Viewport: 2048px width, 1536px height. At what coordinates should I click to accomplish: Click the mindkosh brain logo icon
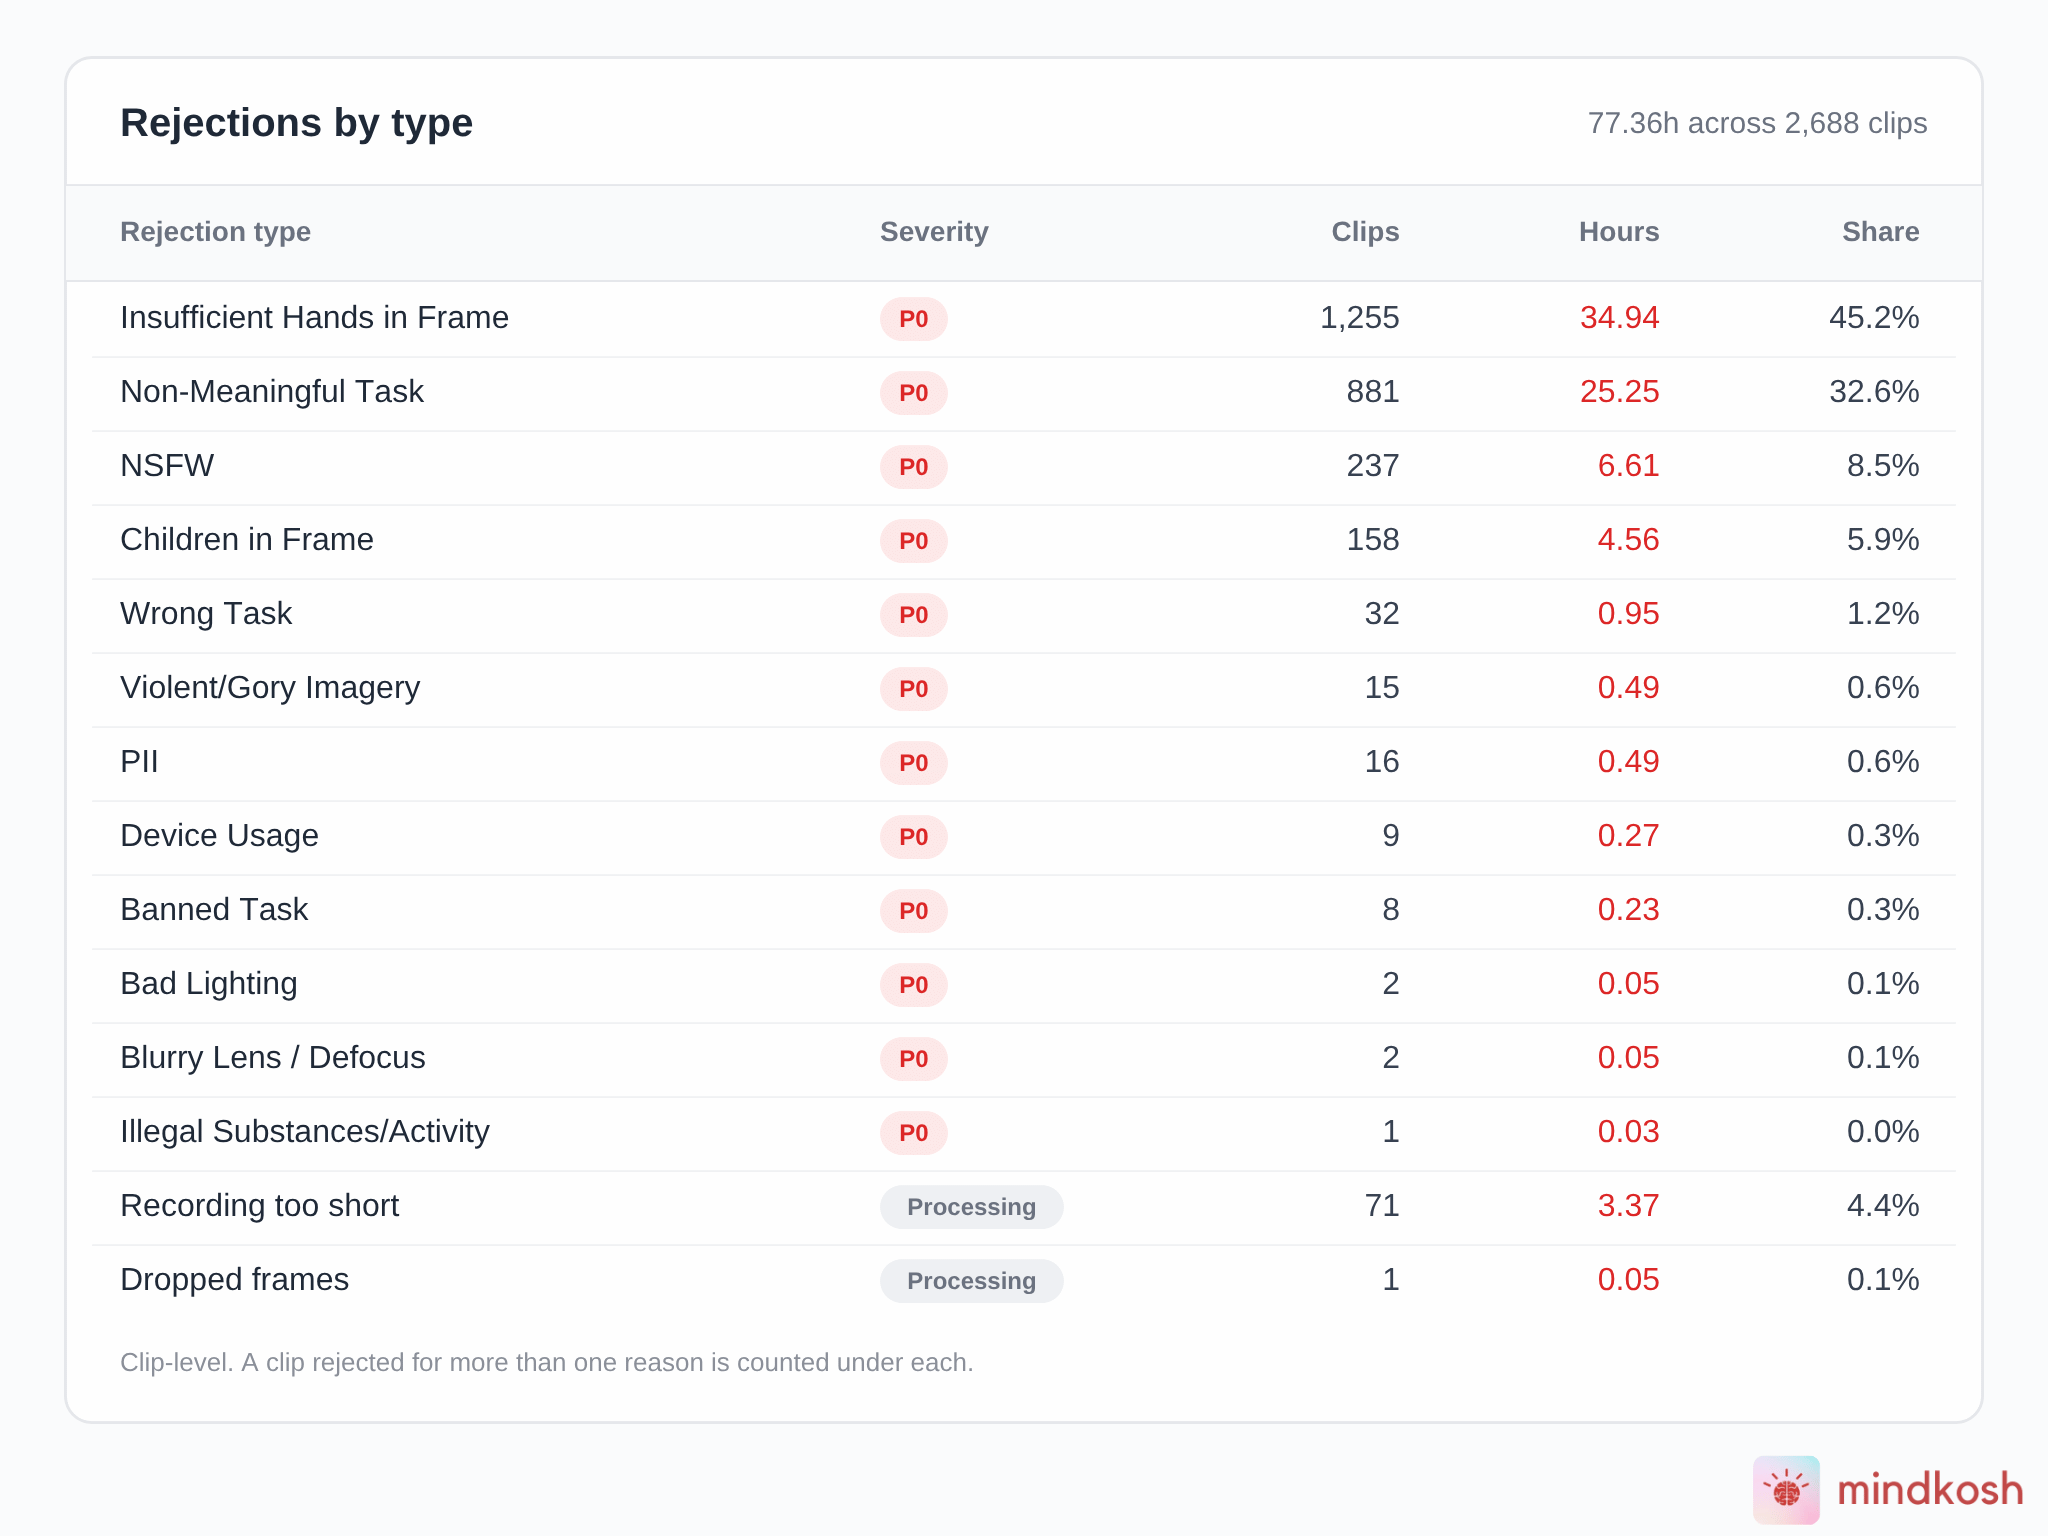click(x=1786, y=1490)
